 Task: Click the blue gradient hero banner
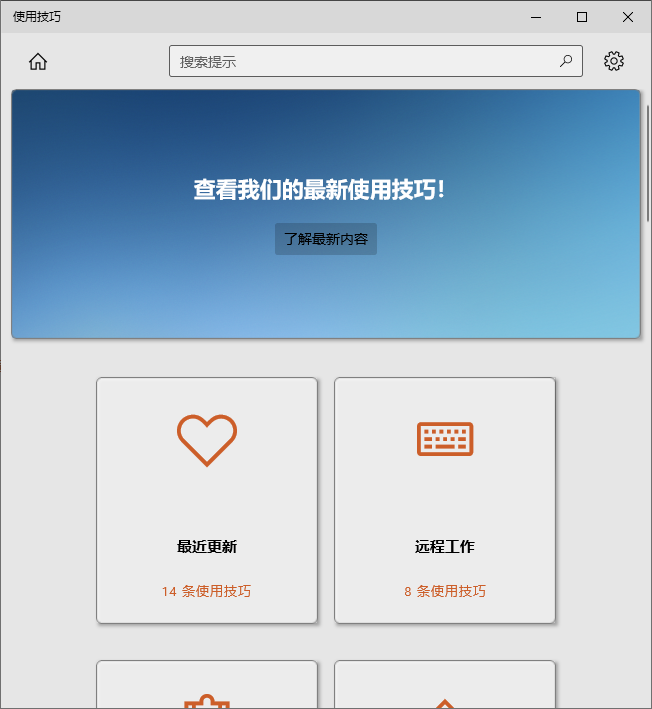tap(326, 294)
